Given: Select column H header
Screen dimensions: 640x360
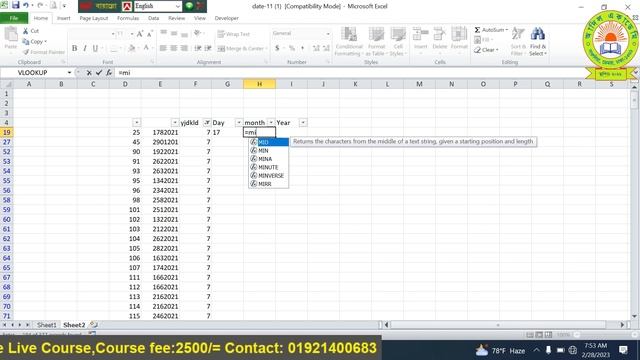Looking at the screenshot, I should pyautogui.click(x=259, y=84).
